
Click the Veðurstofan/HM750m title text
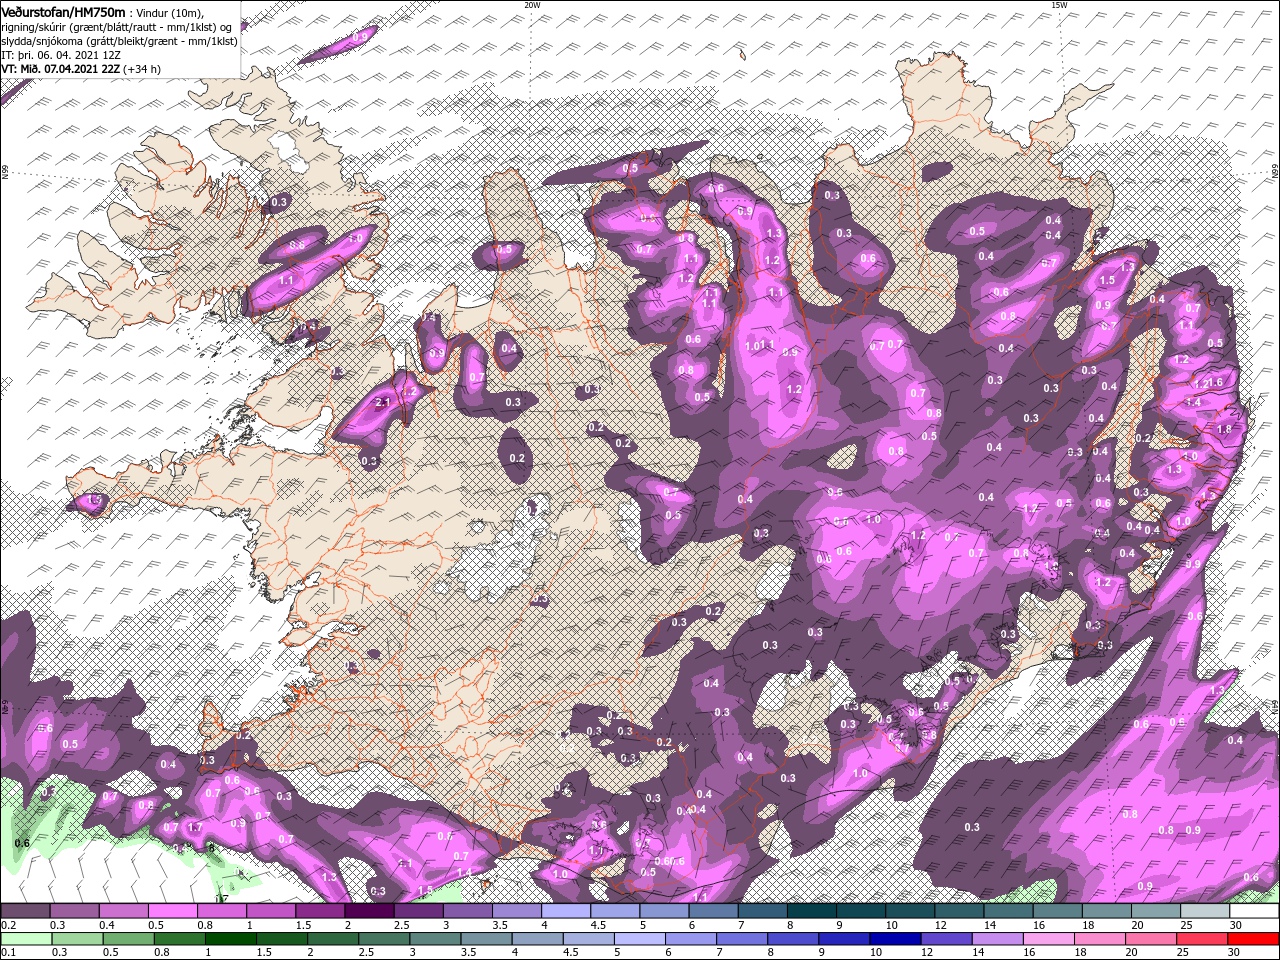[64, 12]
